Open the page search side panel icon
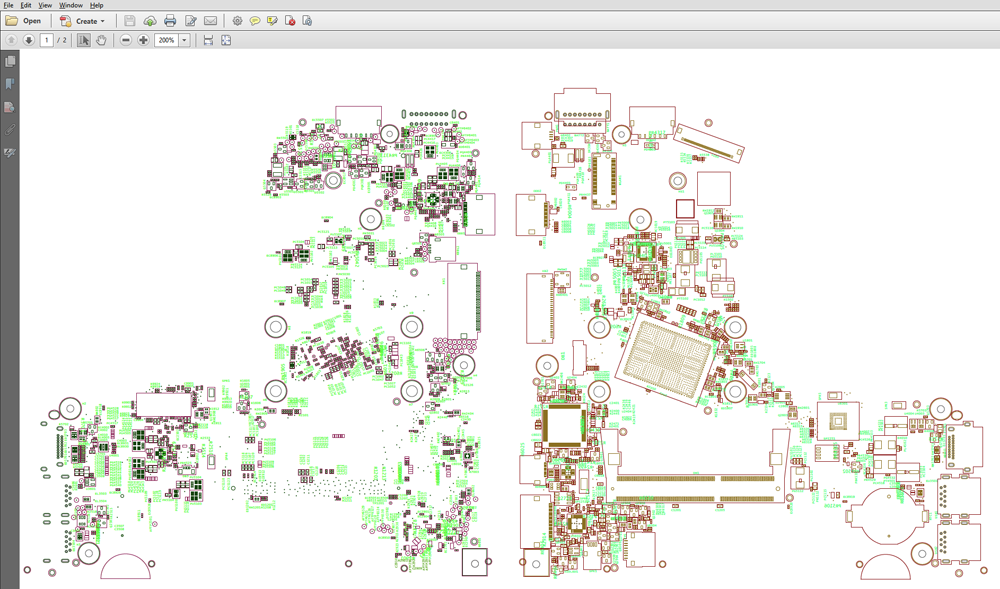This screenshot has height=589, width=1000. (10, 107)
